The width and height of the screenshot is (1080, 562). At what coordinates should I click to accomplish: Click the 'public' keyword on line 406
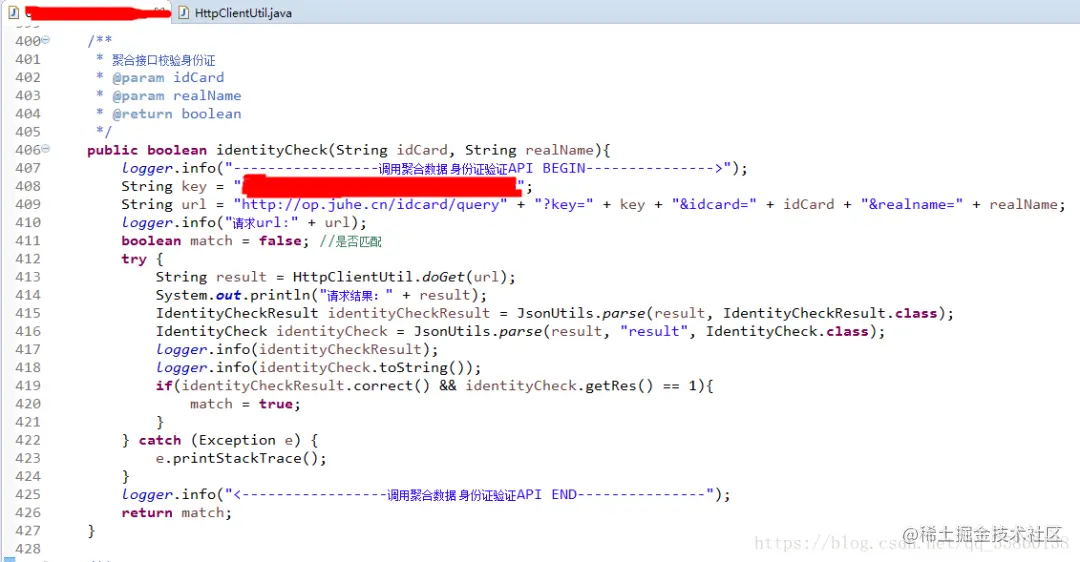112,150
